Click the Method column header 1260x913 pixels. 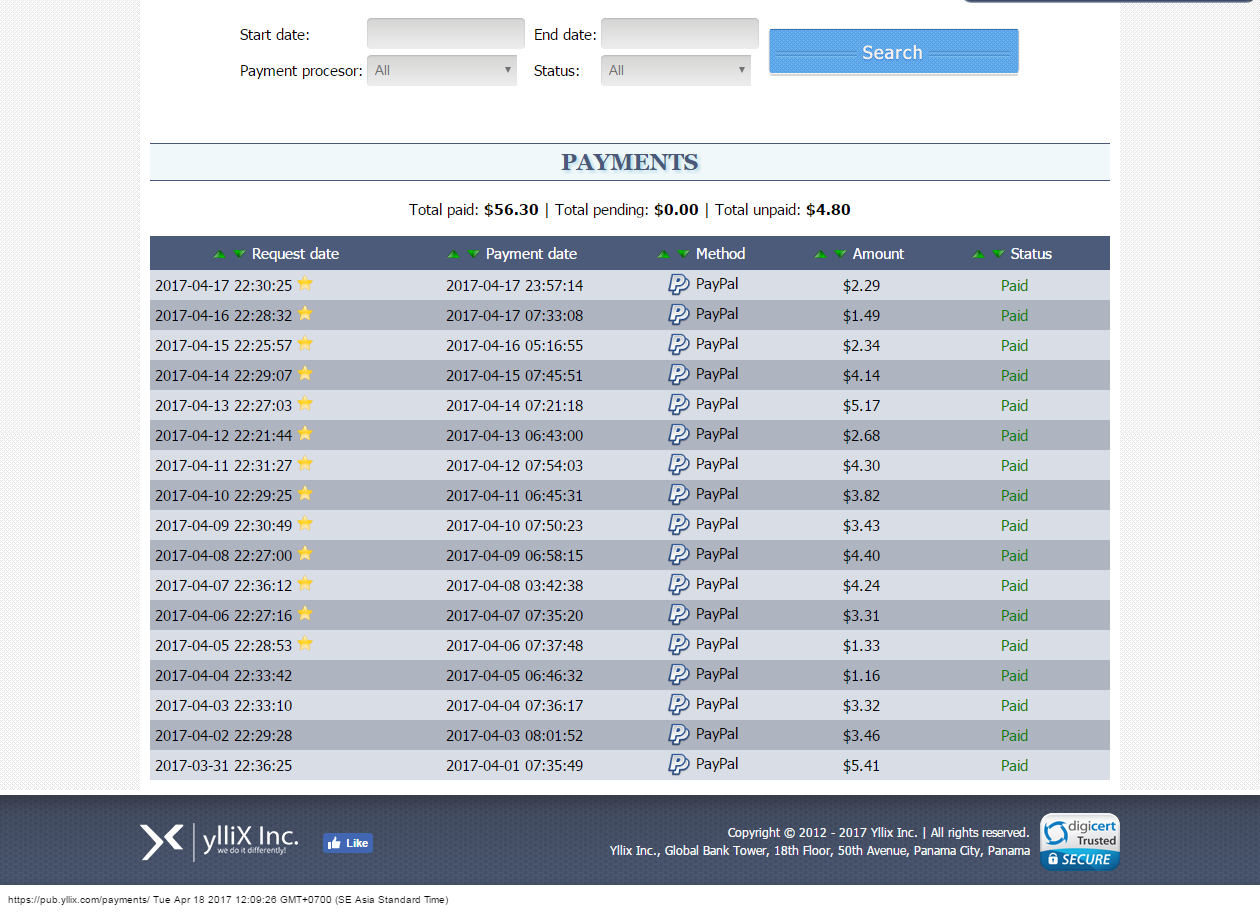click(x=721, y=254)
